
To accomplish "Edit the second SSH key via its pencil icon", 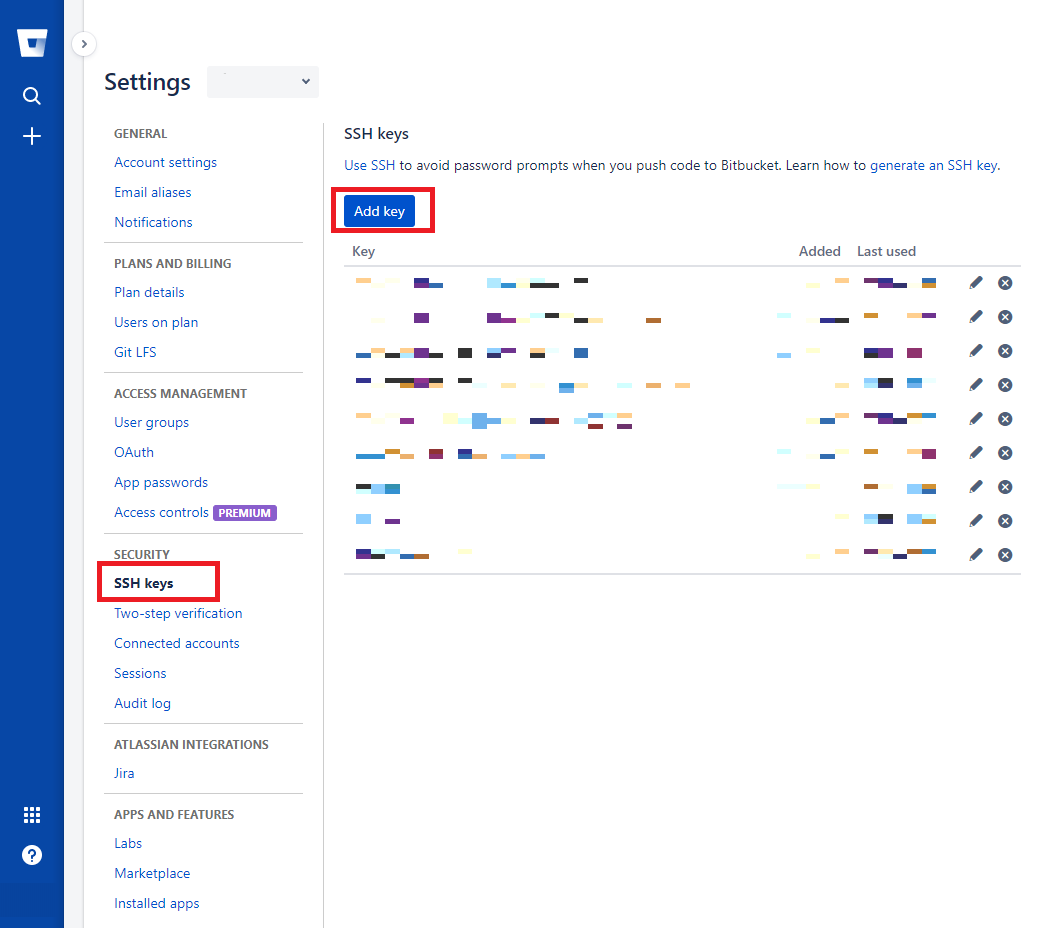I will click(975, 317).
